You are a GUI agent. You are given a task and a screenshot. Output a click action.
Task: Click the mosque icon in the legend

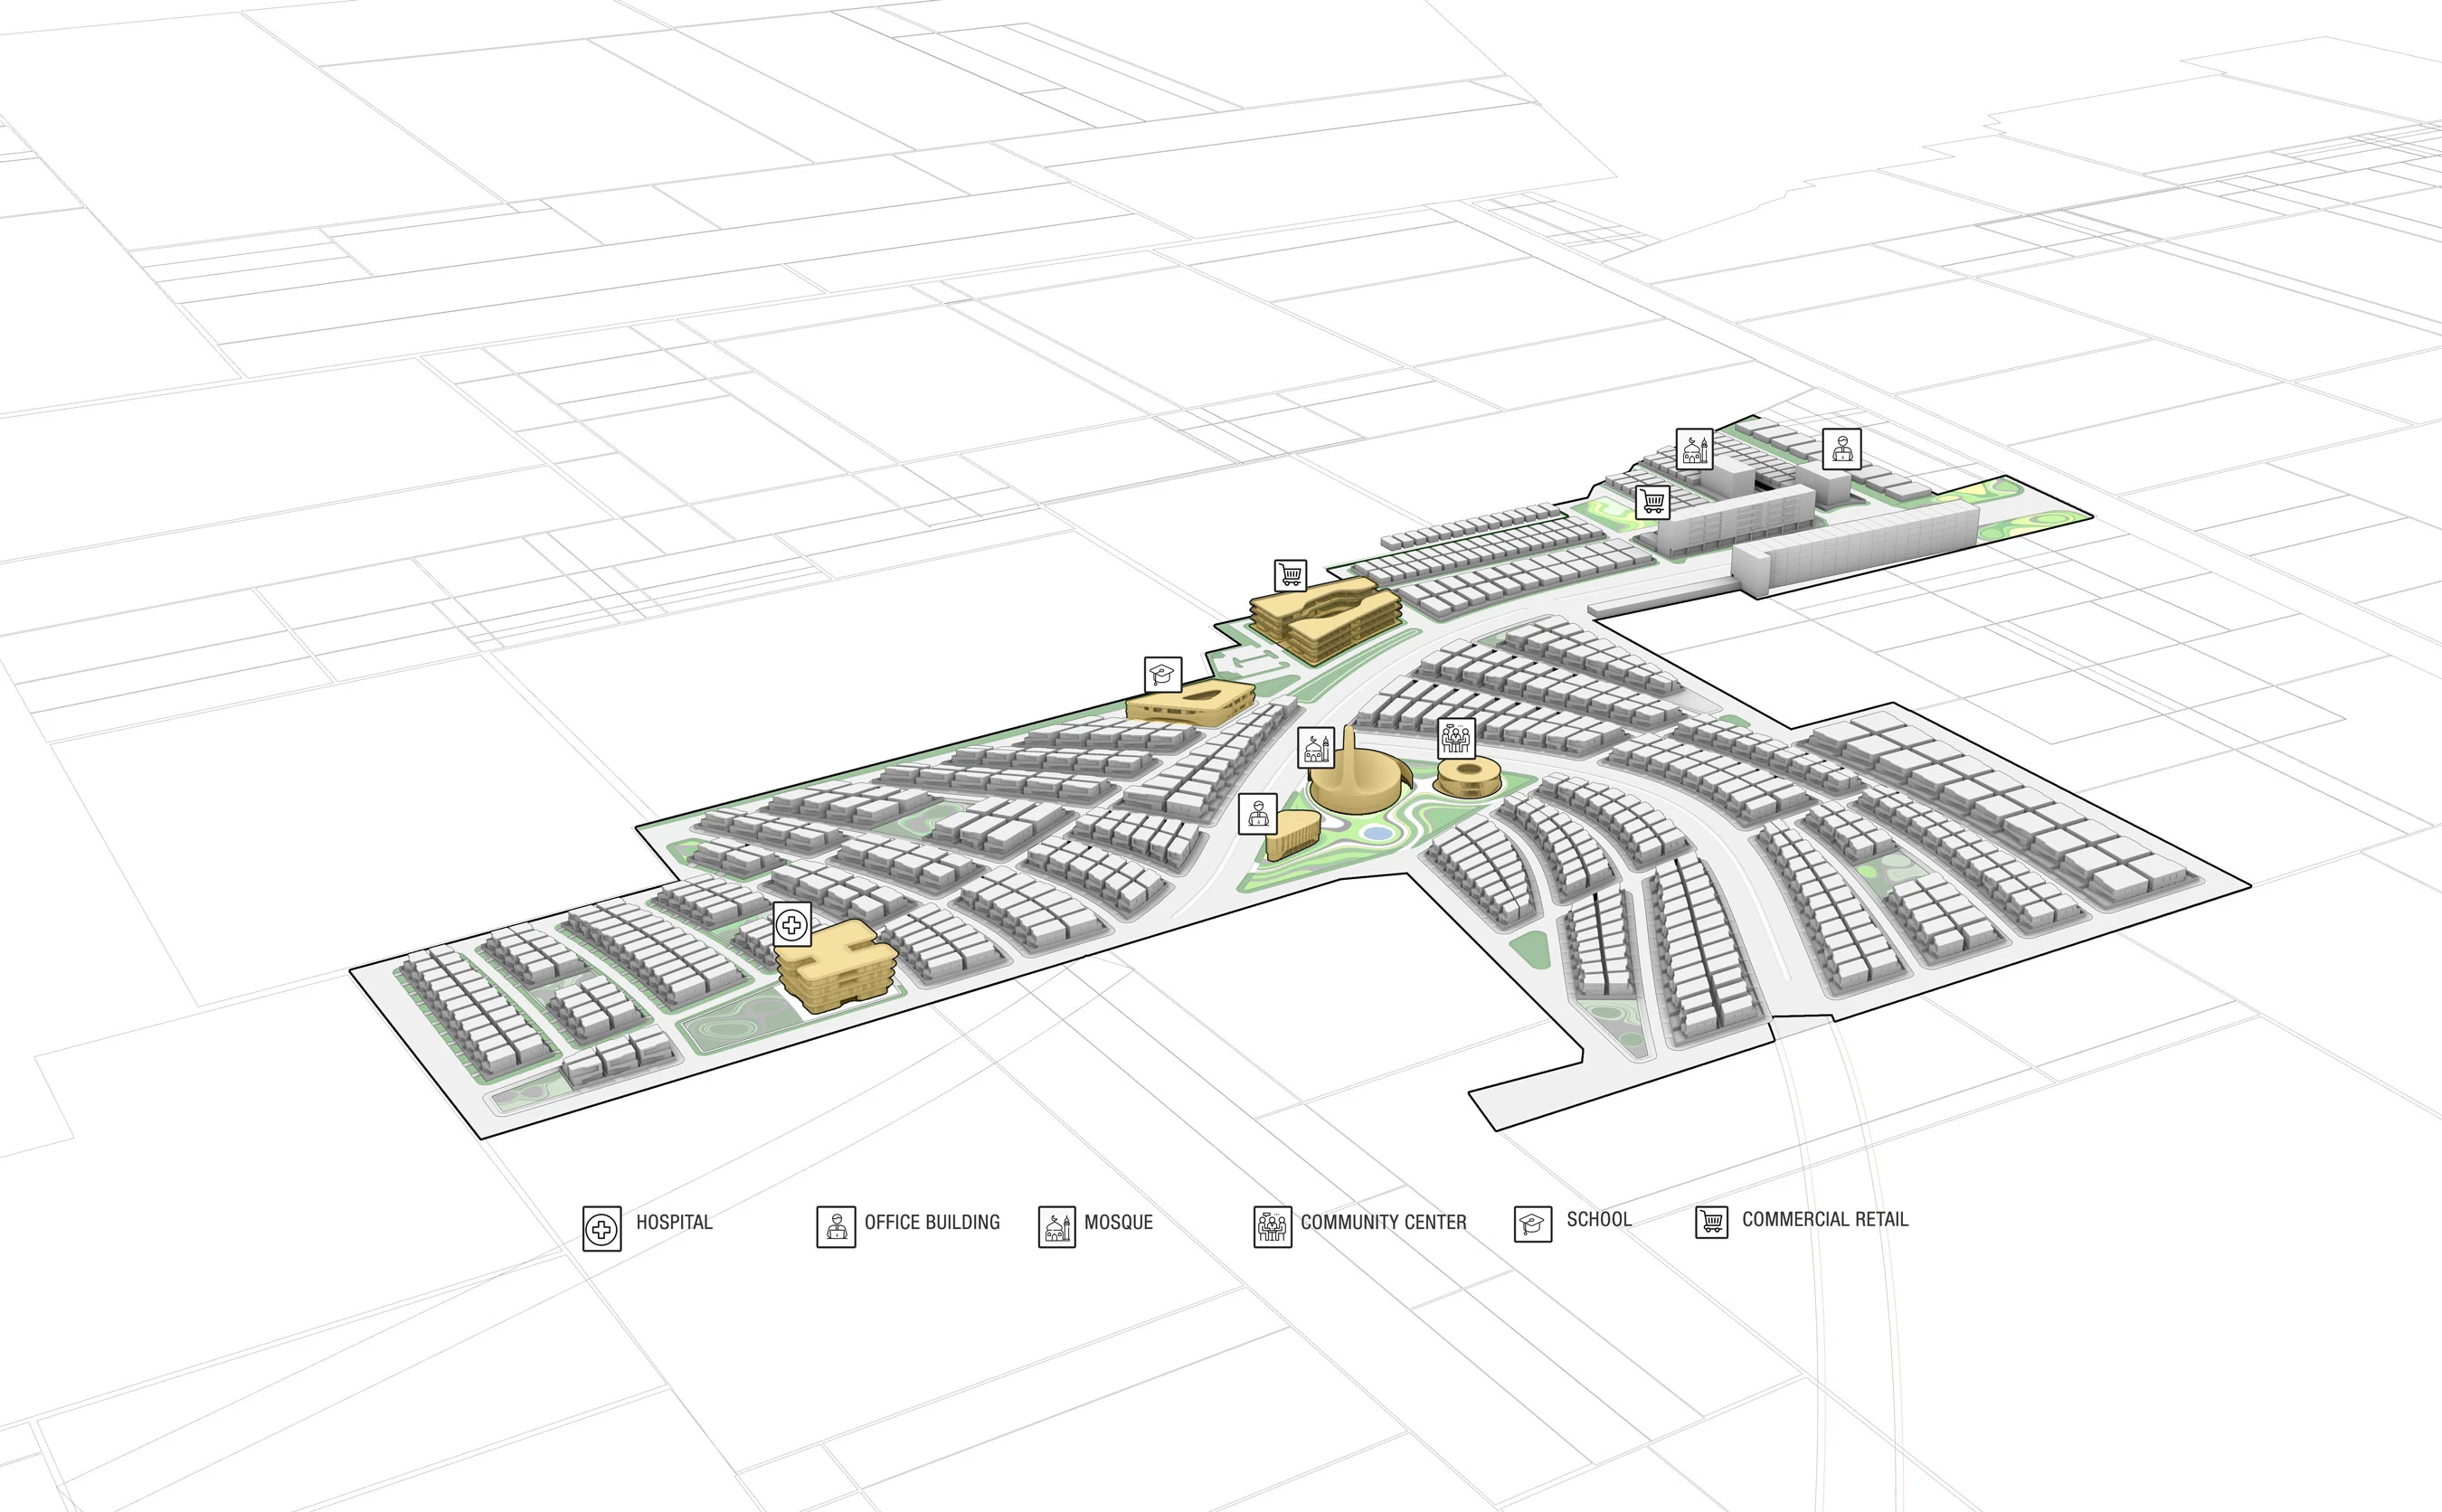pyautogui.click(x=1057, y=1226)
